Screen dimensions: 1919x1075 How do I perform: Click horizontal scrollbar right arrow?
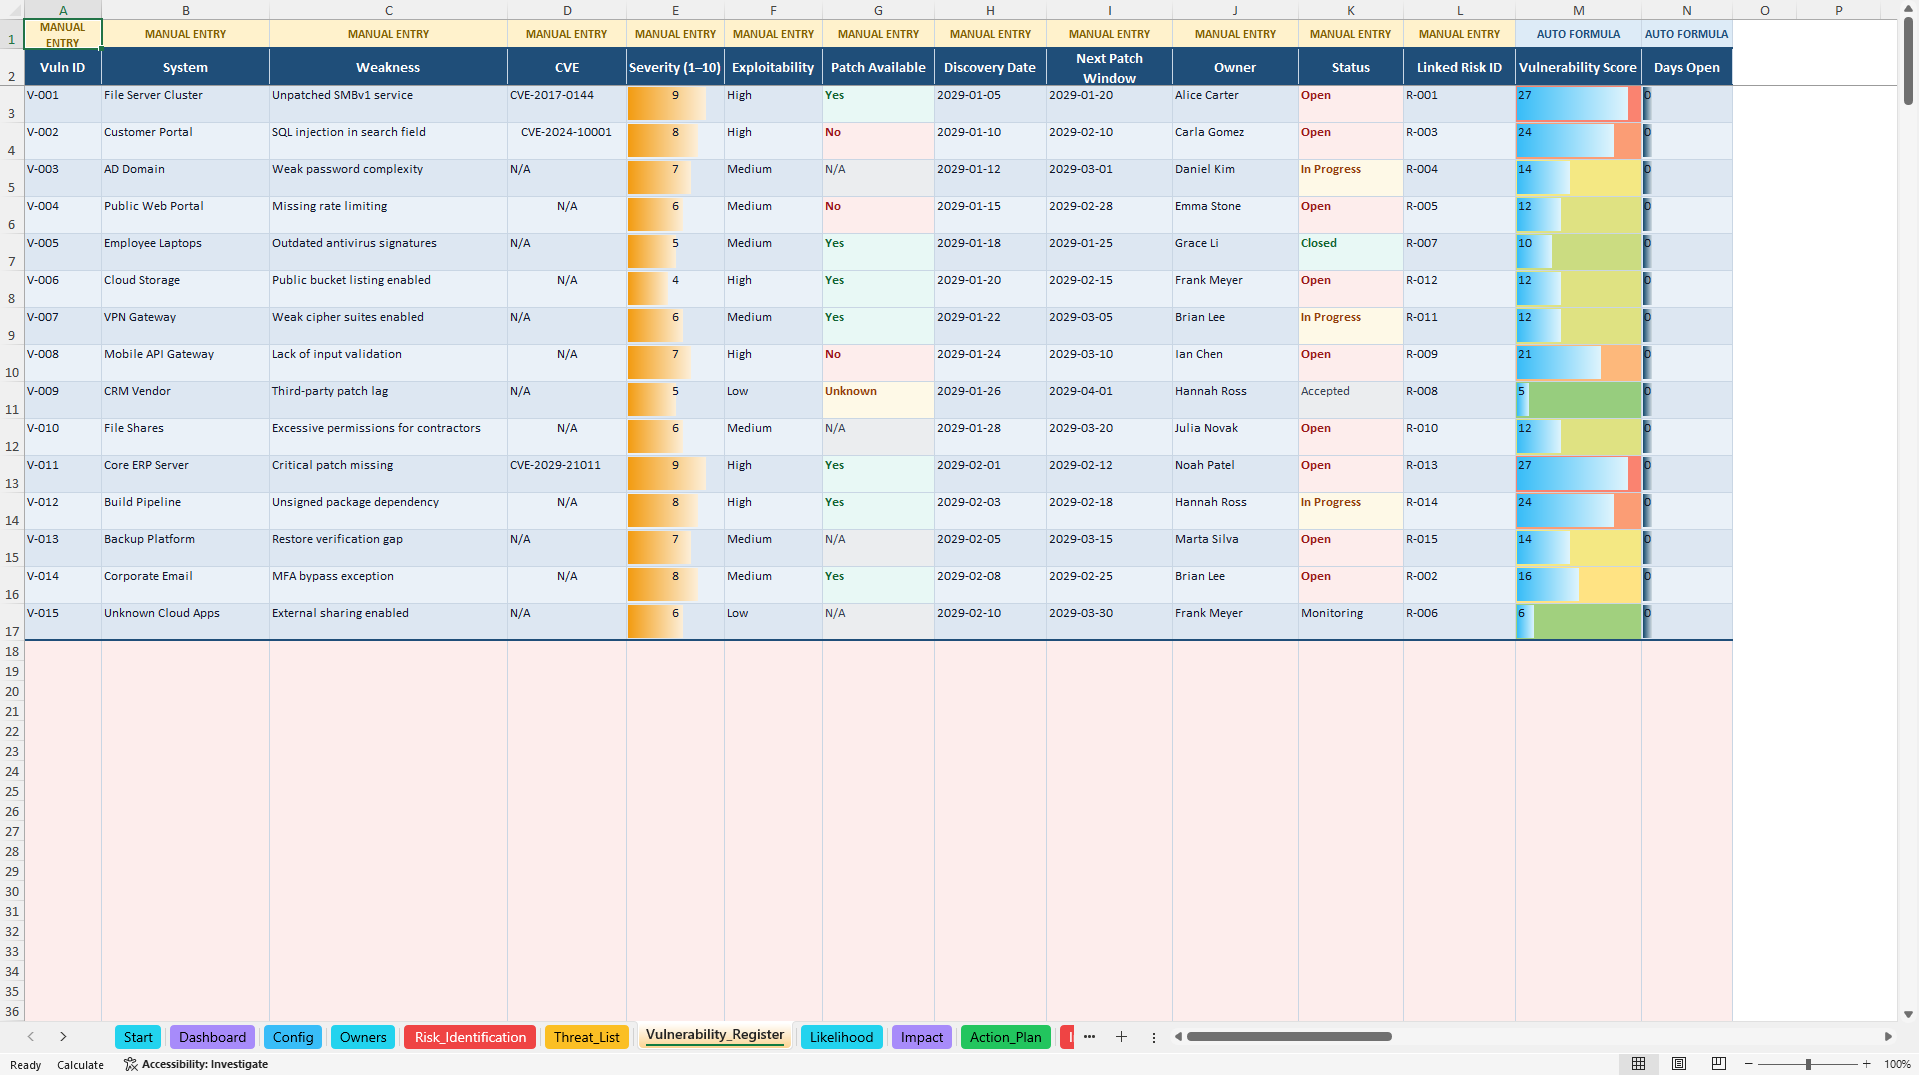[x=1888, y=1037]
